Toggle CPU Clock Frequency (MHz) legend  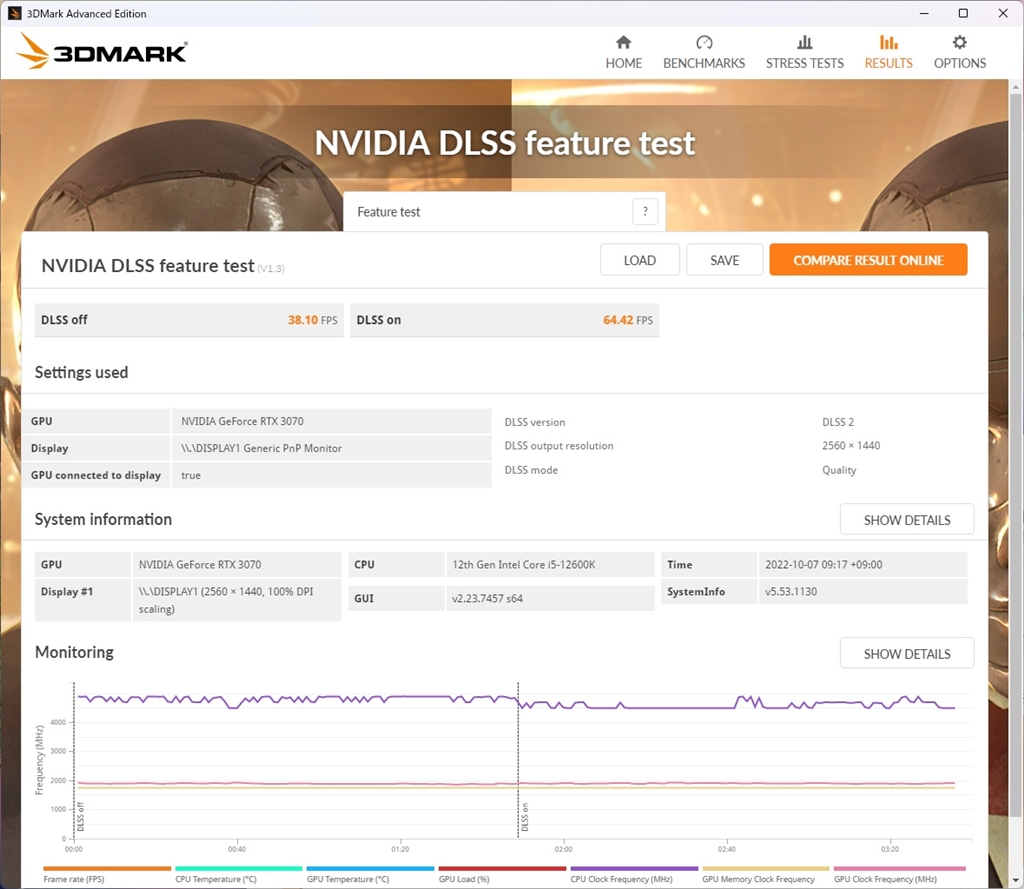pyautogui.click(x=634, y=875)
